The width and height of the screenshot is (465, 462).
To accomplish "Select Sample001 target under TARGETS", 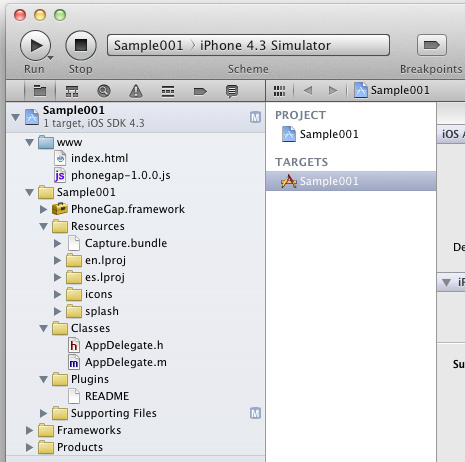I will (x=351, y=181).
